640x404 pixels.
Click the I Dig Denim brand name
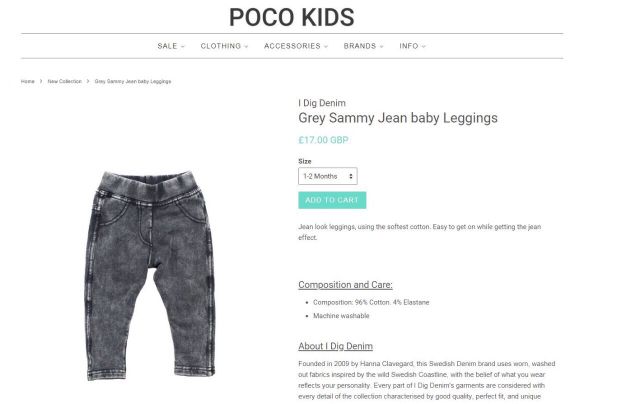click(x=322, y=102)
